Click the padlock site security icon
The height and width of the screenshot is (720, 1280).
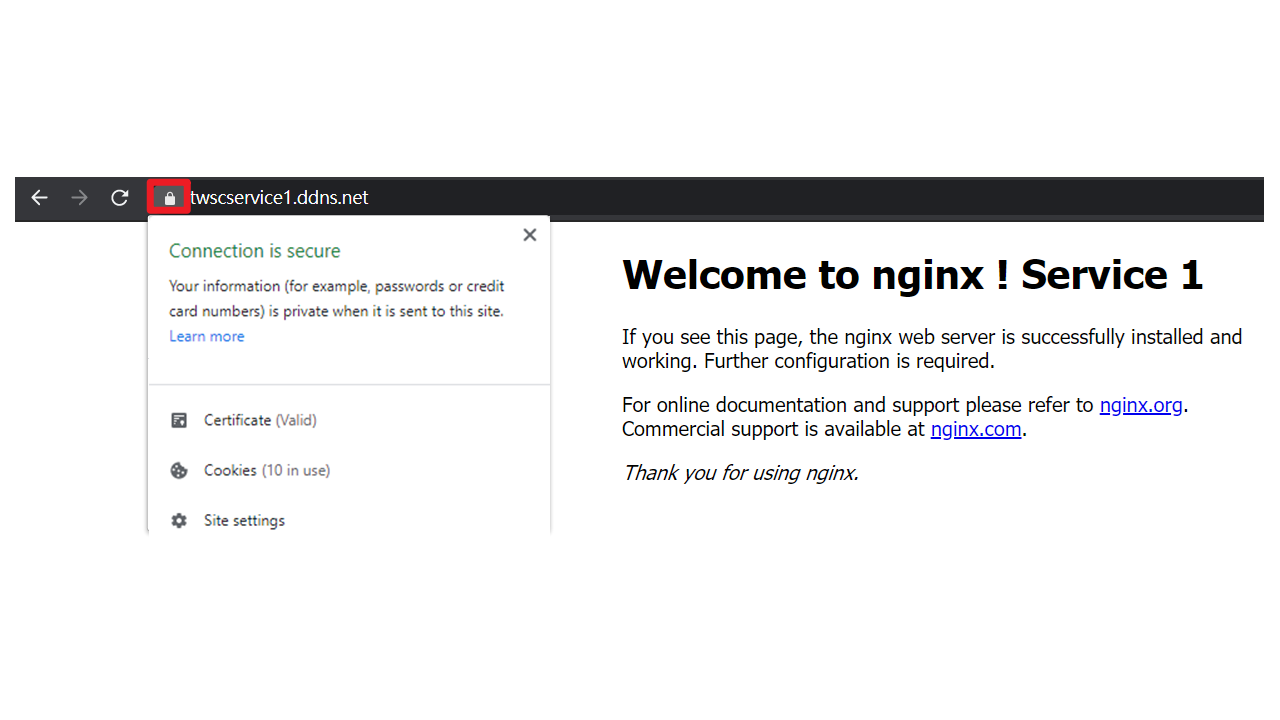[169, 198]
